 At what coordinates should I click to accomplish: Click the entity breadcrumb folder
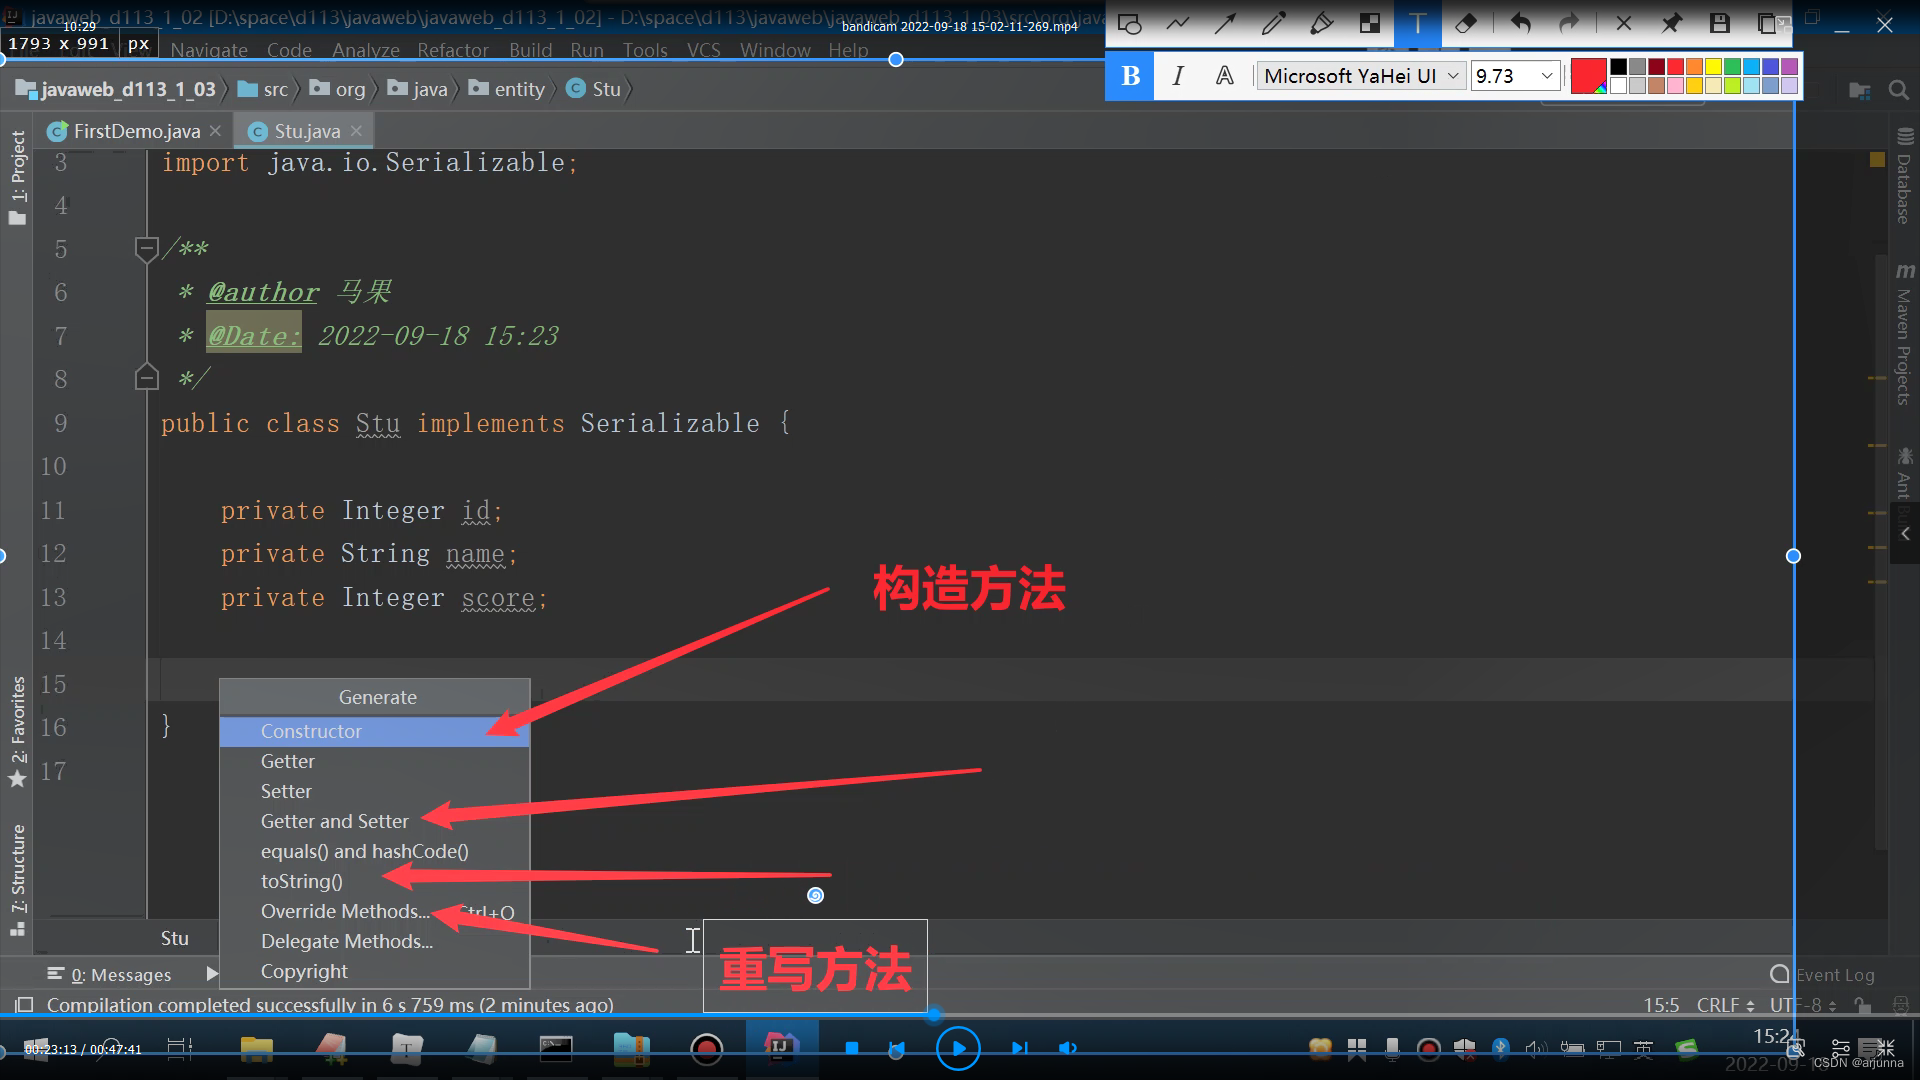click(507, 89)
